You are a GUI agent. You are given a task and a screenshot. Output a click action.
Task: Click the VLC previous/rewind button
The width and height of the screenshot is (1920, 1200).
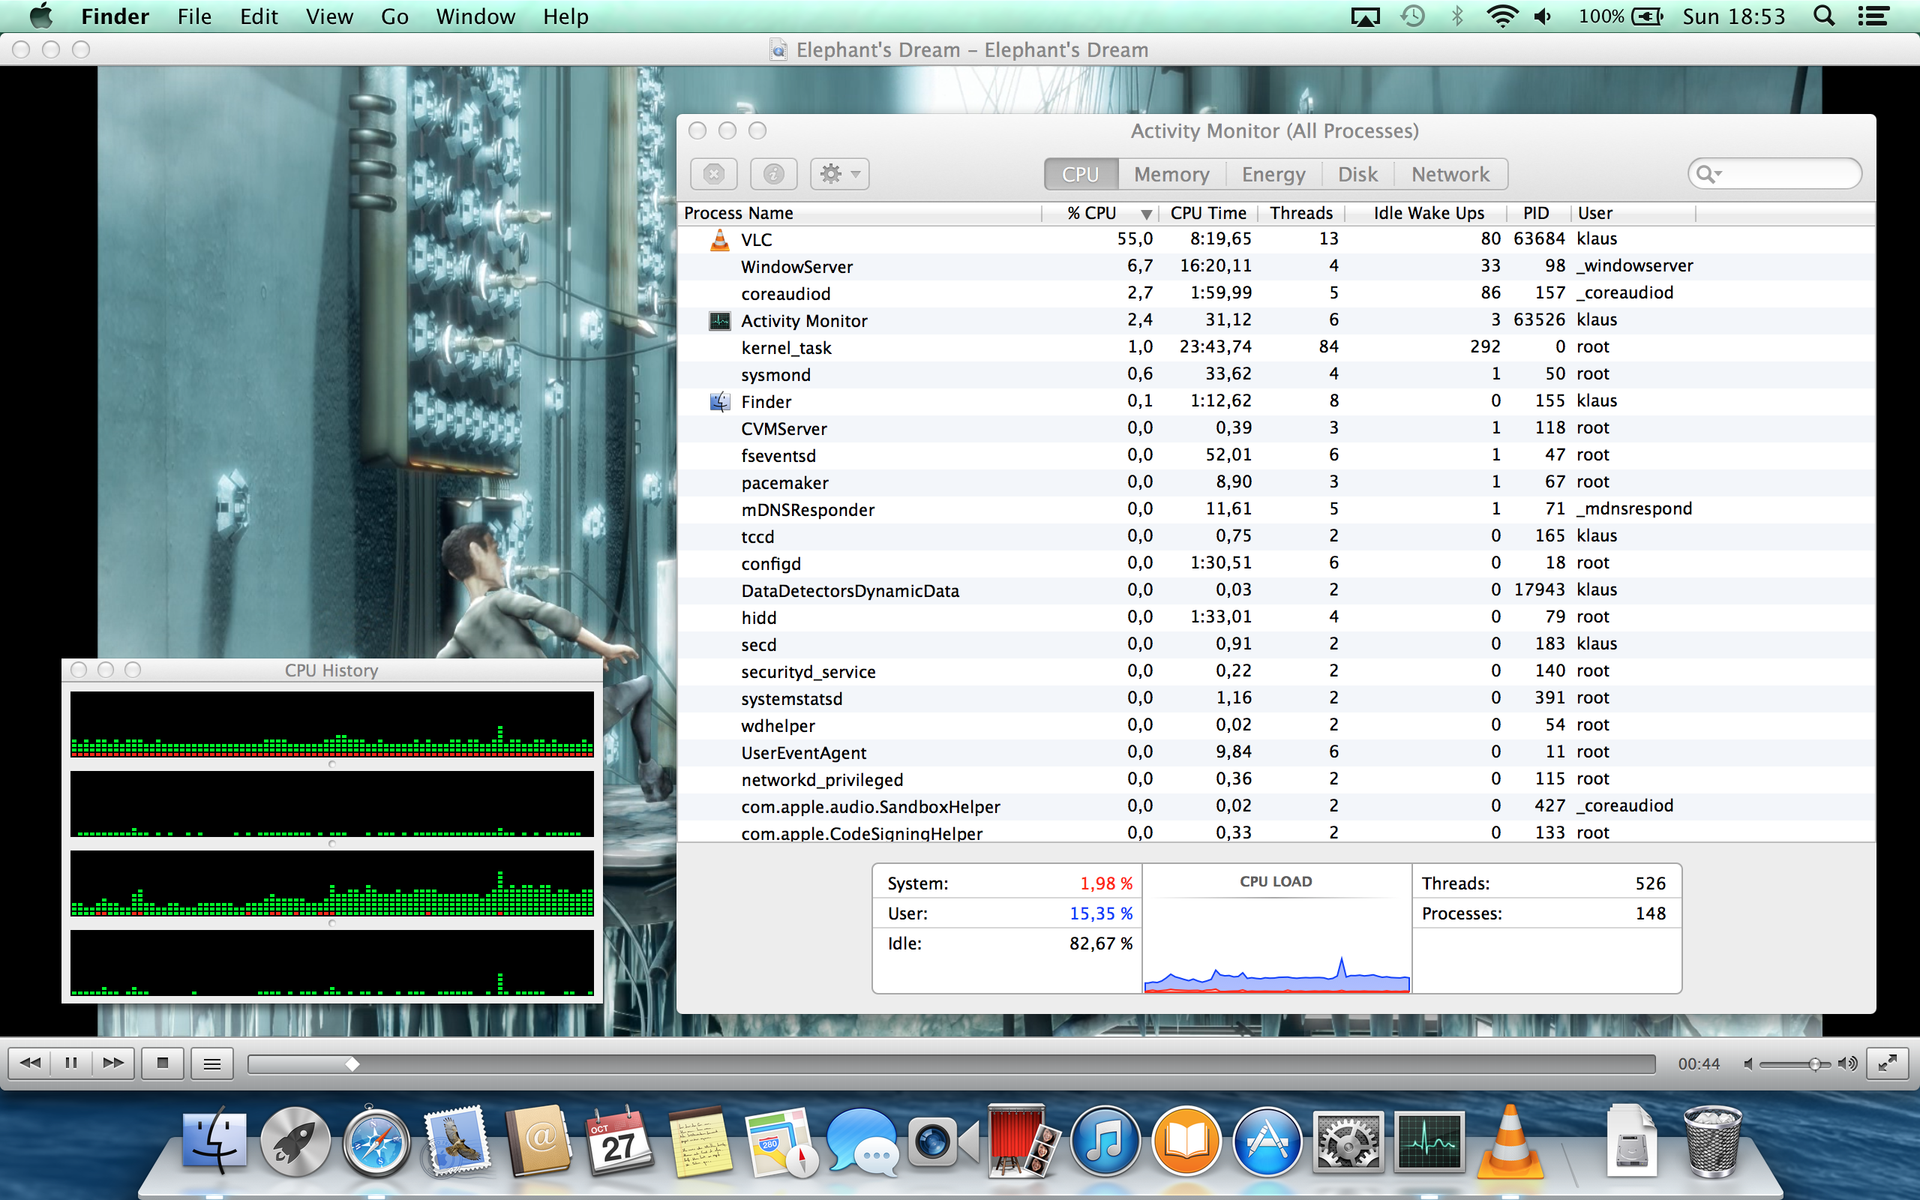30,1063
